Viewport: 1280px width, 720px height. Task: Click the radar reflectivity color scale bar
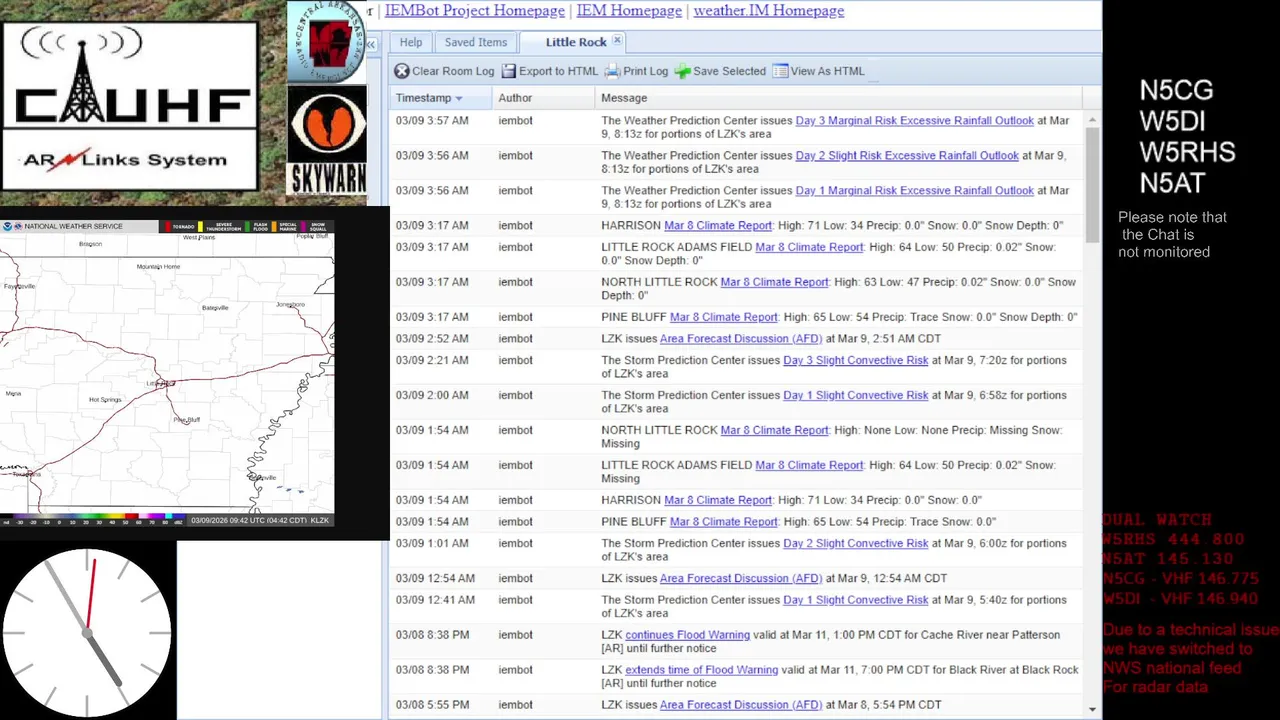(93, 519)
